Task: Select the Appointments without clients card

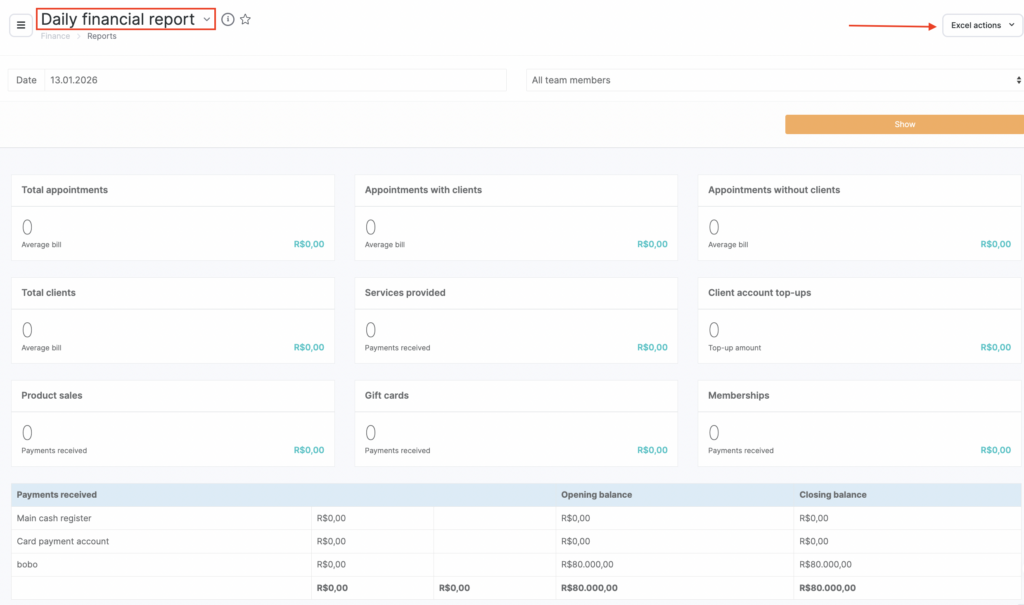Action: (859, 218)
